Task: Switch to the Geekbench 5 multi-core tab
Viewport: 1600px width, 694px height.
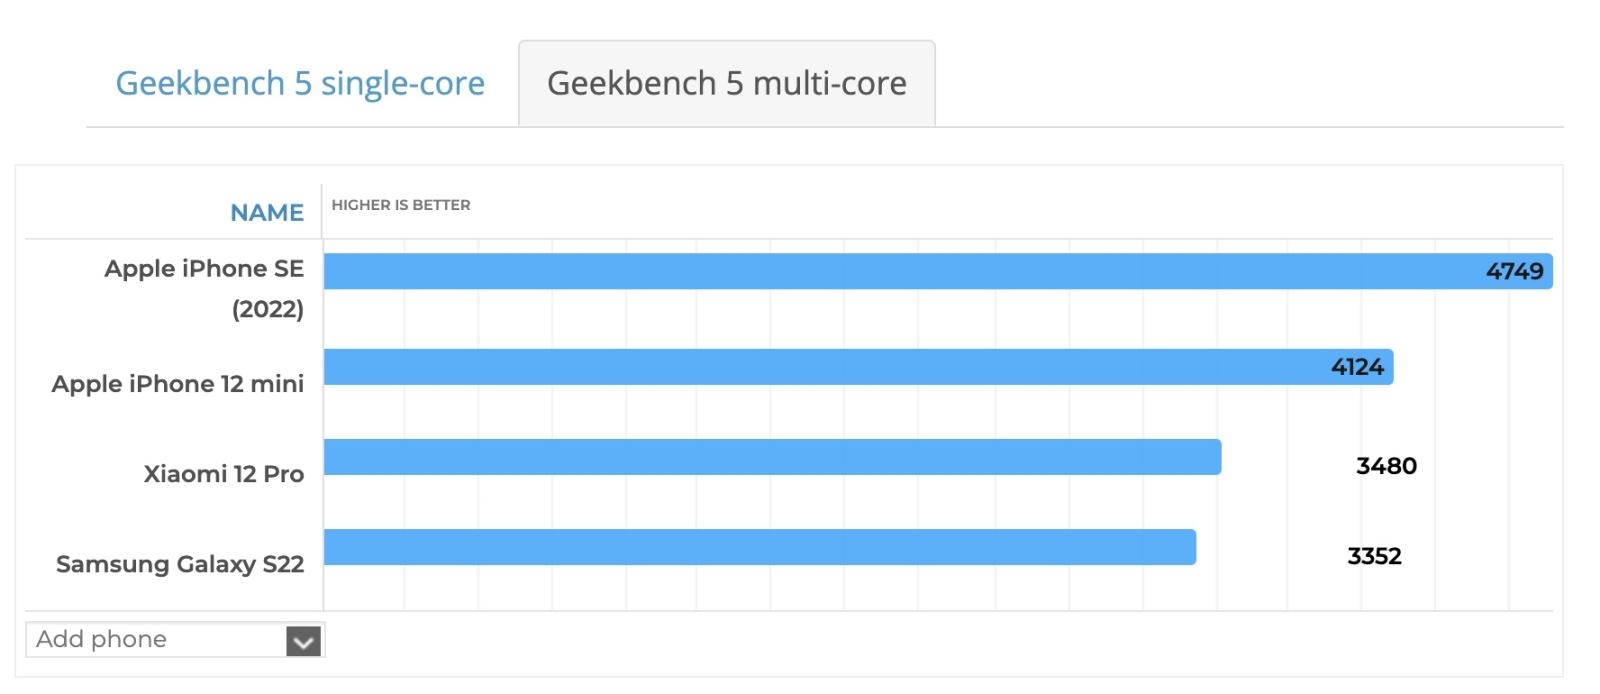Action: (727, 84)
